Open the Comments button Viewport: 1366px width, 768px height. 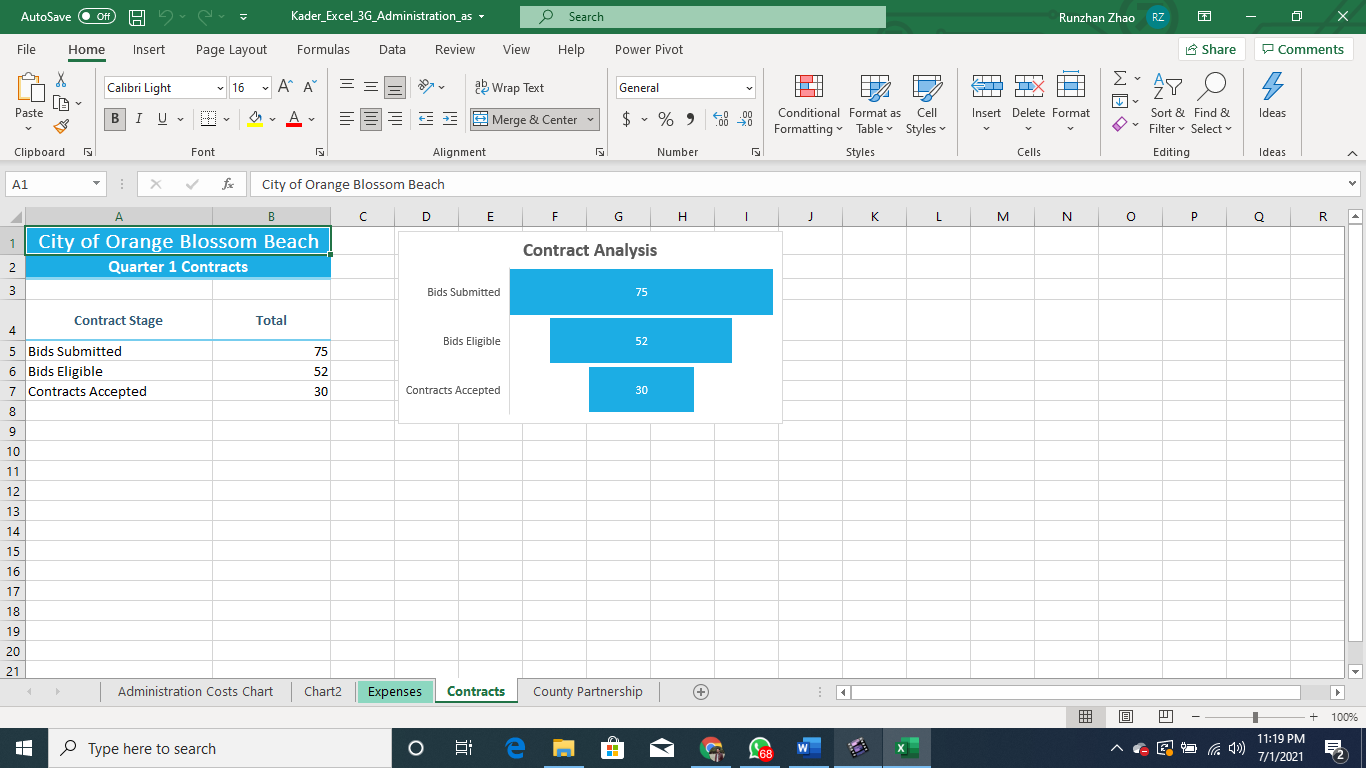click(x=1303, y=49)
